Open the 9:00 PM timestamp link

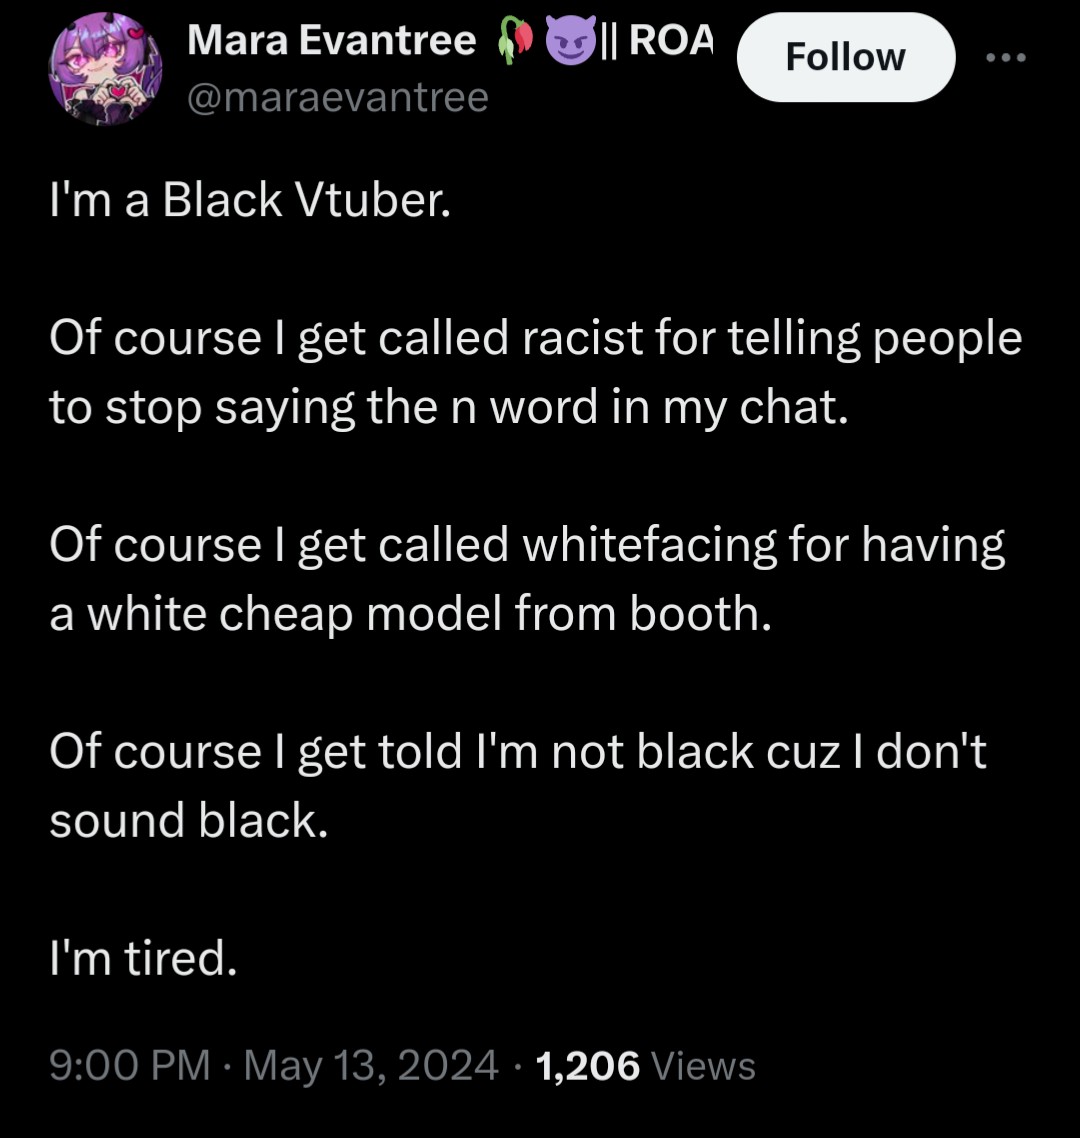pyautogui.click(x=130, y=1065)
